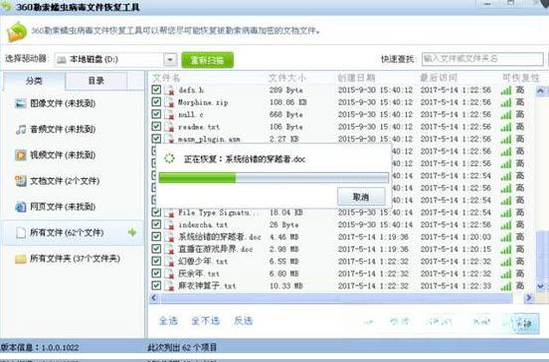Click horizontal scrollbar left arrow

[154, 298]
